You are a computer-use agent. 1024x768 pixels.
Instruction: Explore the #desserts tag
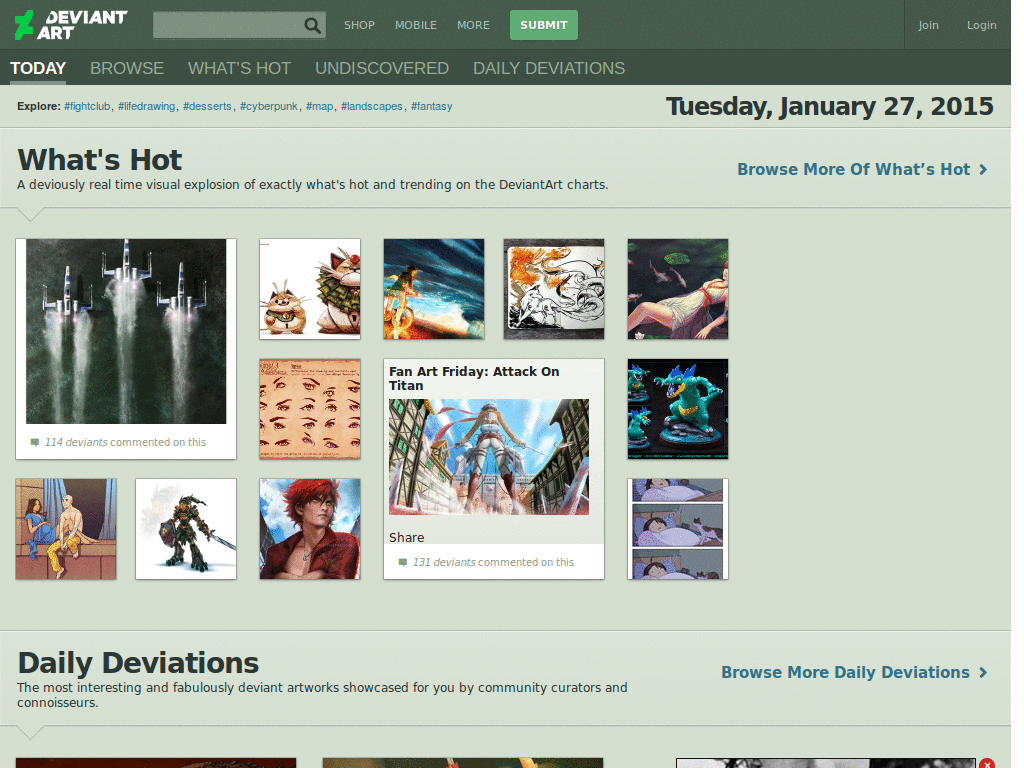207,106
